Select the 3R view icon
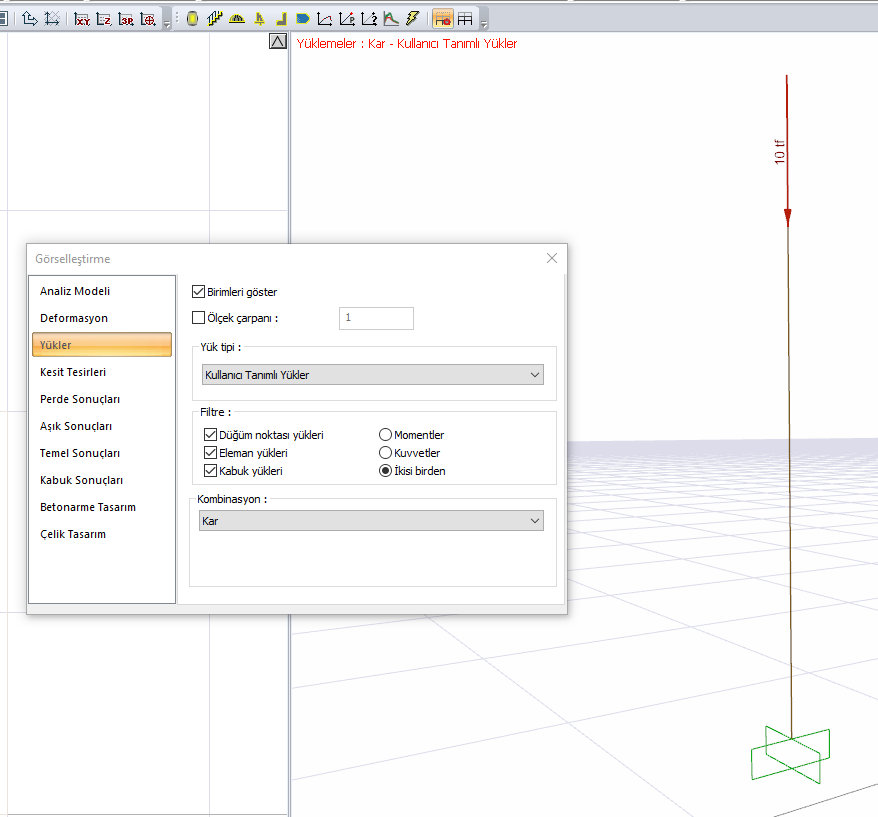The height and width of the screenshot is (817, 878). click(126, 20)
